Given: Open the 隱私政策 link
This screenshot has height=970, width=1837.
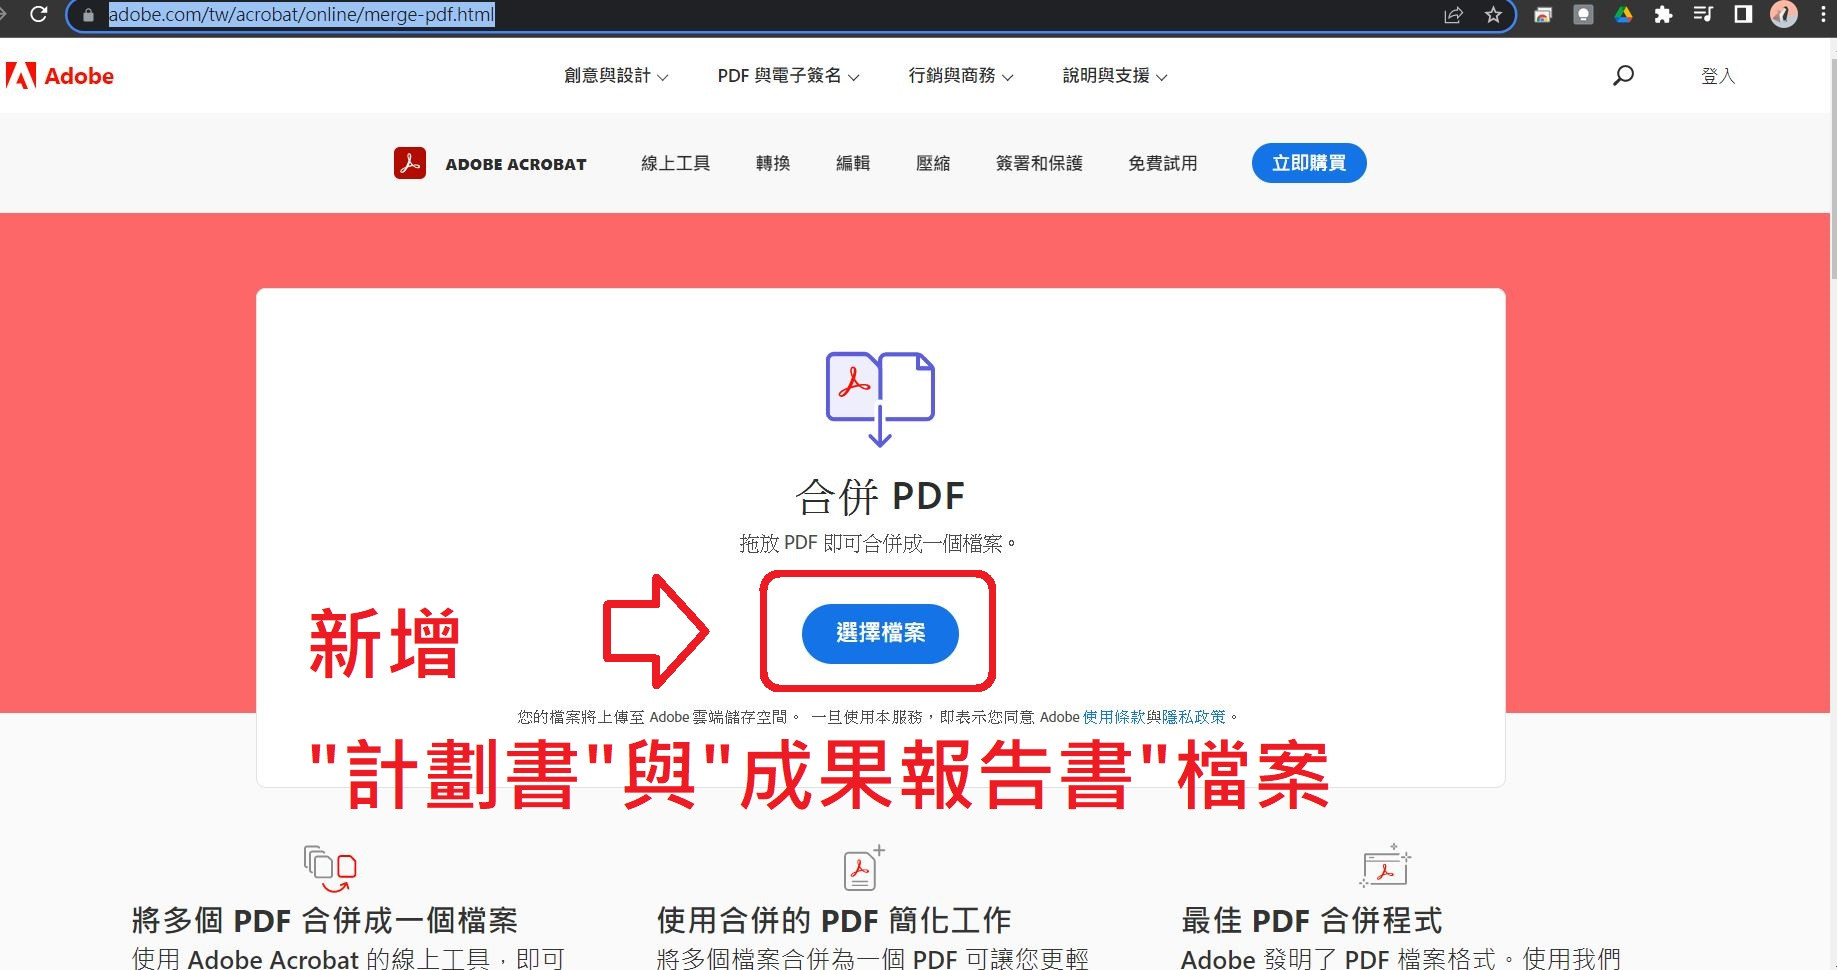Looking at the screenshot, I should (1194, 717).
